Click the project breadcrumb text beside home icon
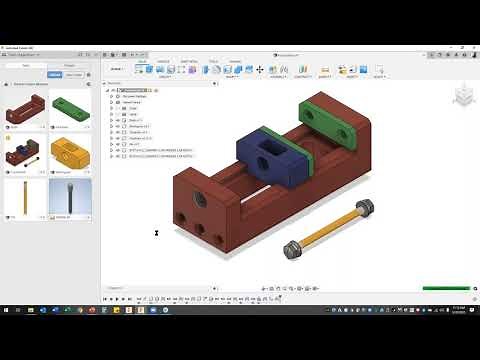480x360 pixels. pyautogui.click(x=31, y=84)
